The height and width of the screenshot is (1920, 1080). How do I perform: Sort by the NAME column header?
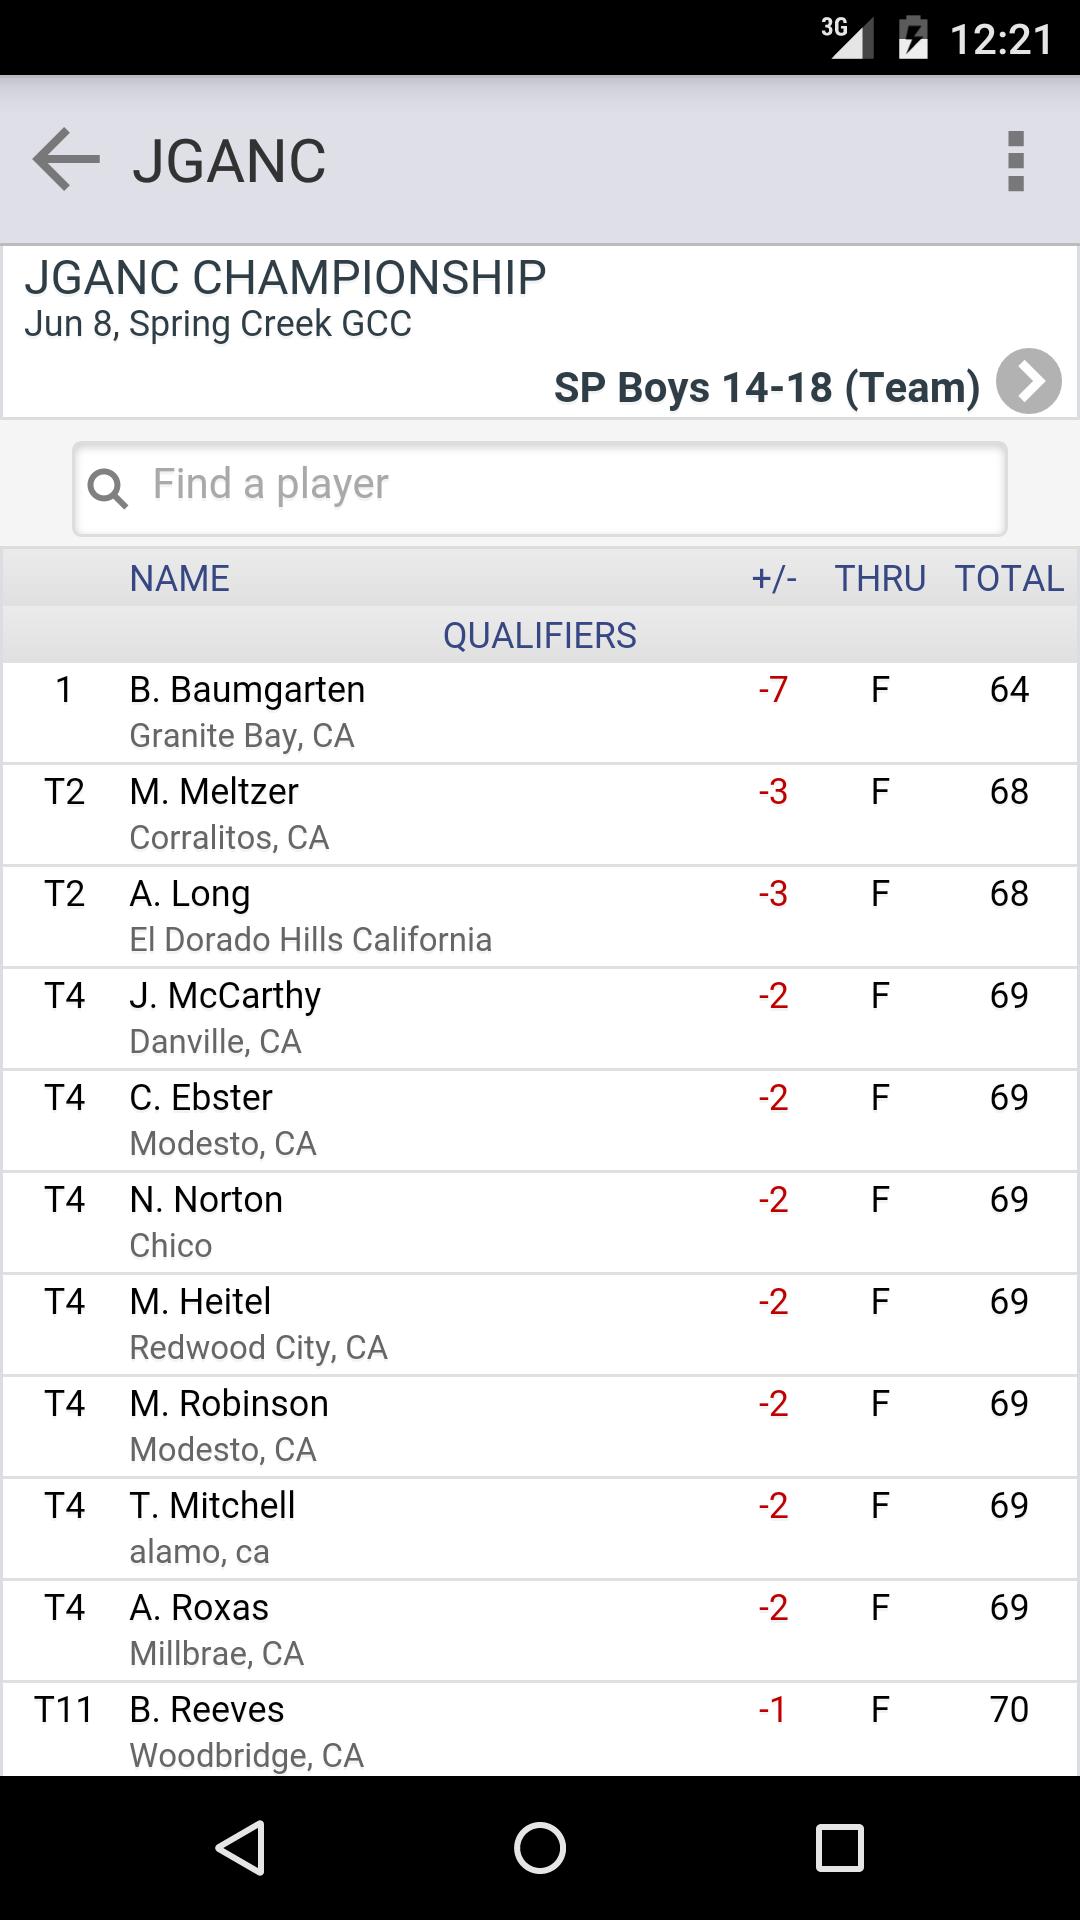[x=180, y=578]
